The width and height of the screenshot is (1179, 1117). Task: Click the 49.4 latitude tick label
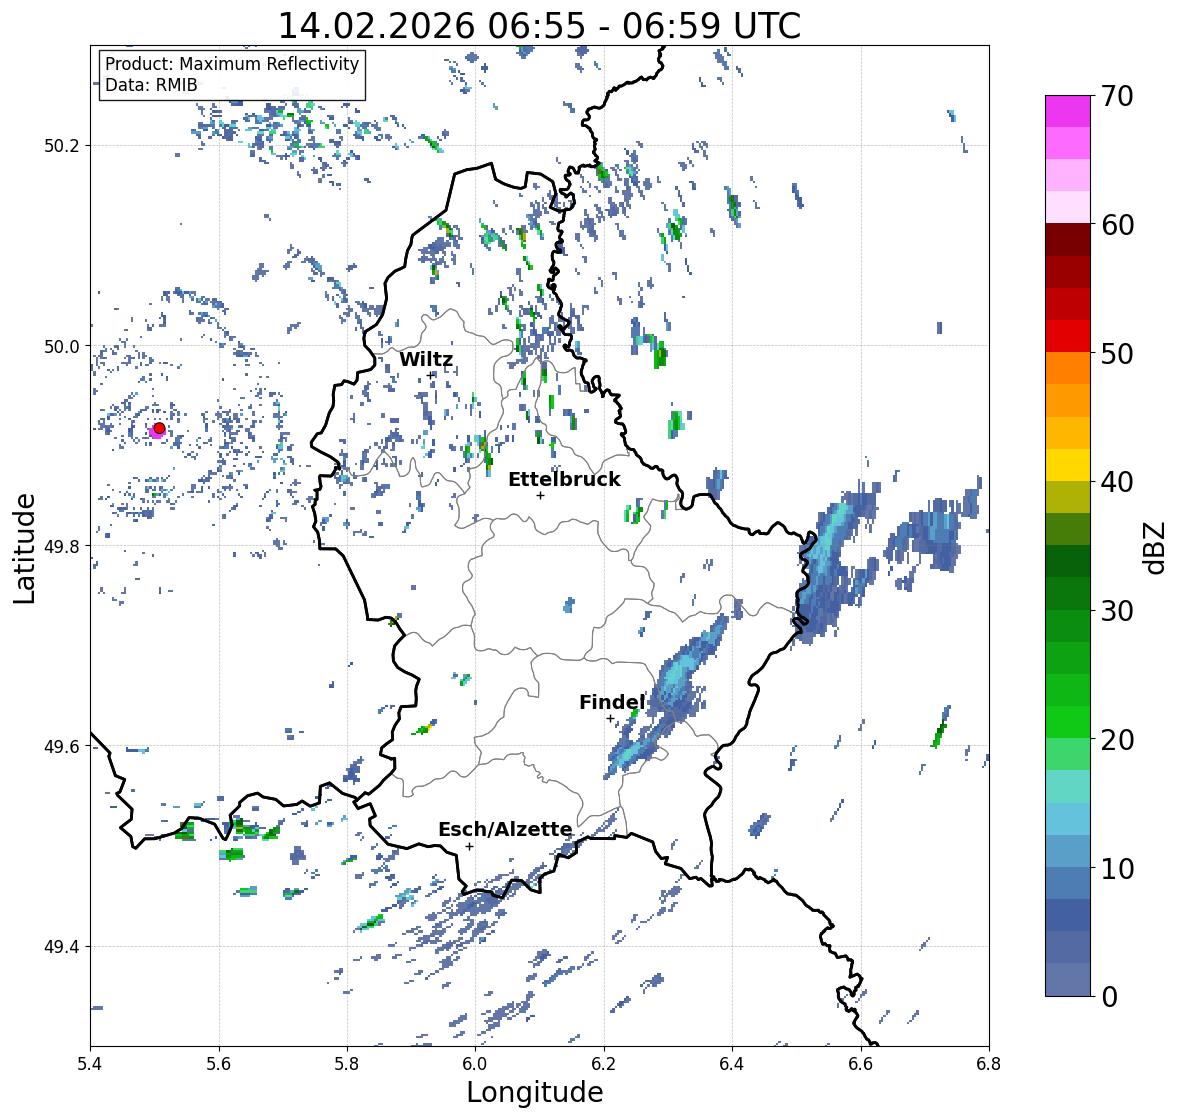coord(62,947)
